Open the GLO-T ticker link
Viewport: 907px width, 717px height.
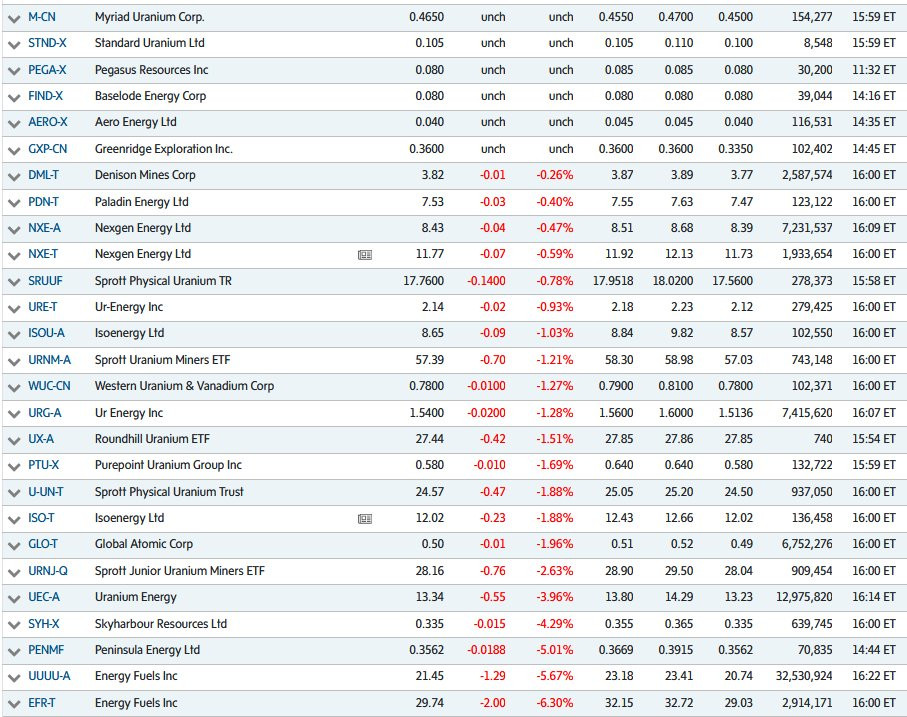tap(43, 544)
